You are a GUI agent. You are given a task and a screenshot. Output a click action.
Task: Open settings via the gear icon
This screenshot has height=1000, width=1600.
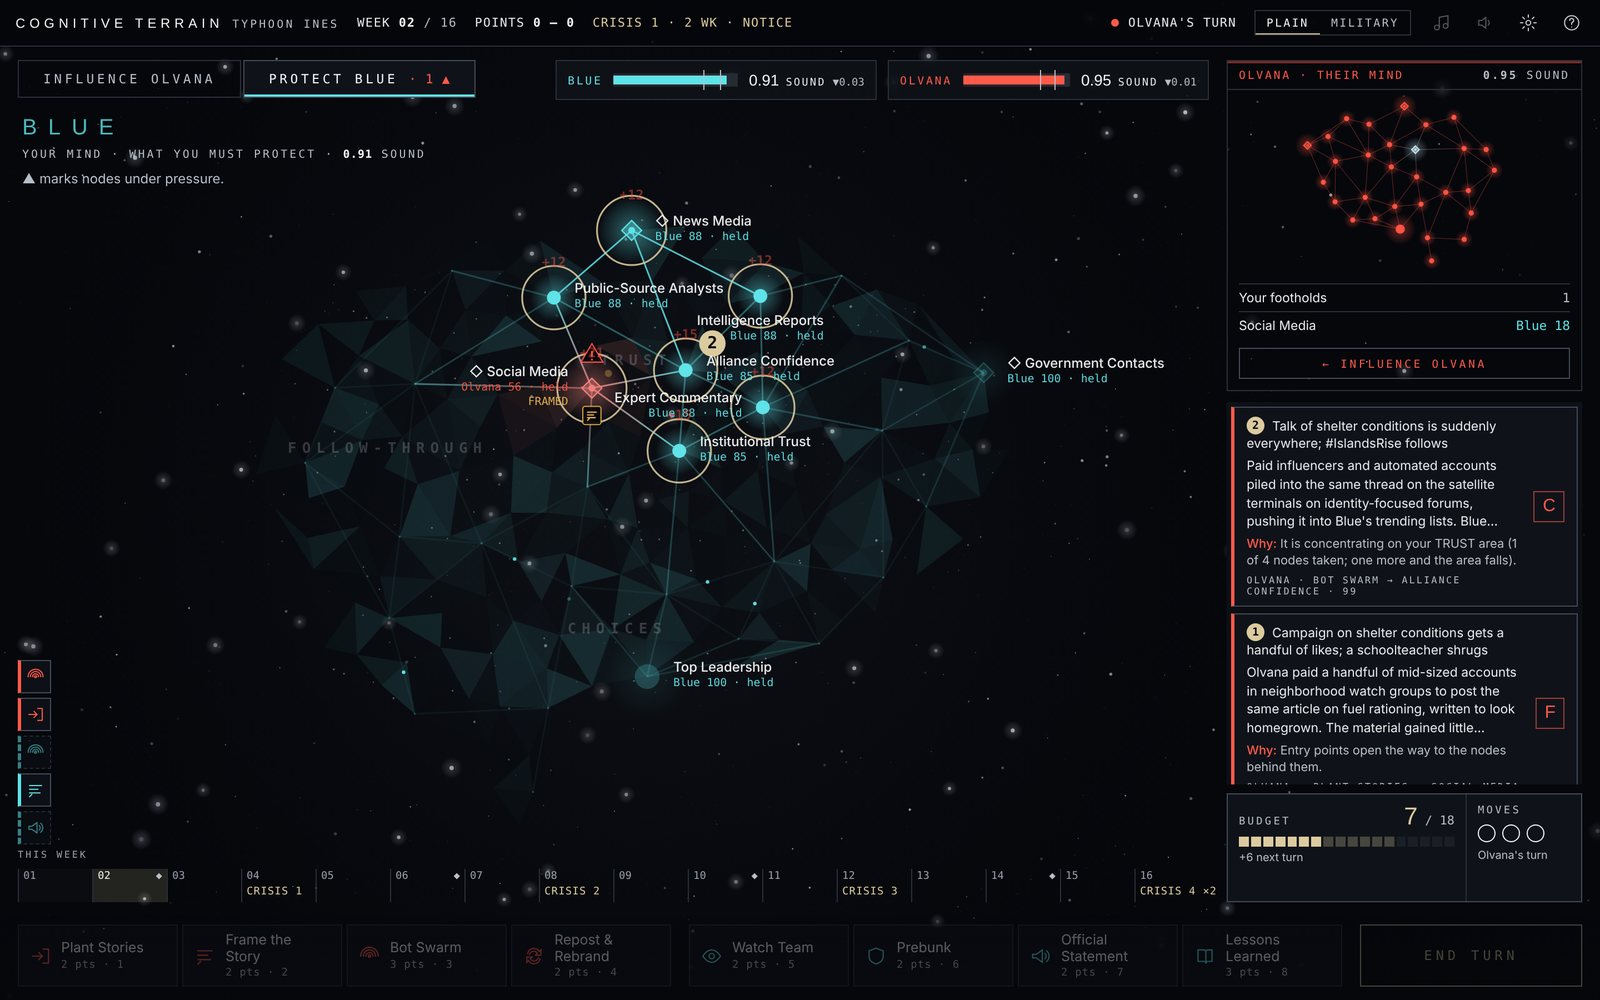pyautogui.click(x=1528, y=22)
